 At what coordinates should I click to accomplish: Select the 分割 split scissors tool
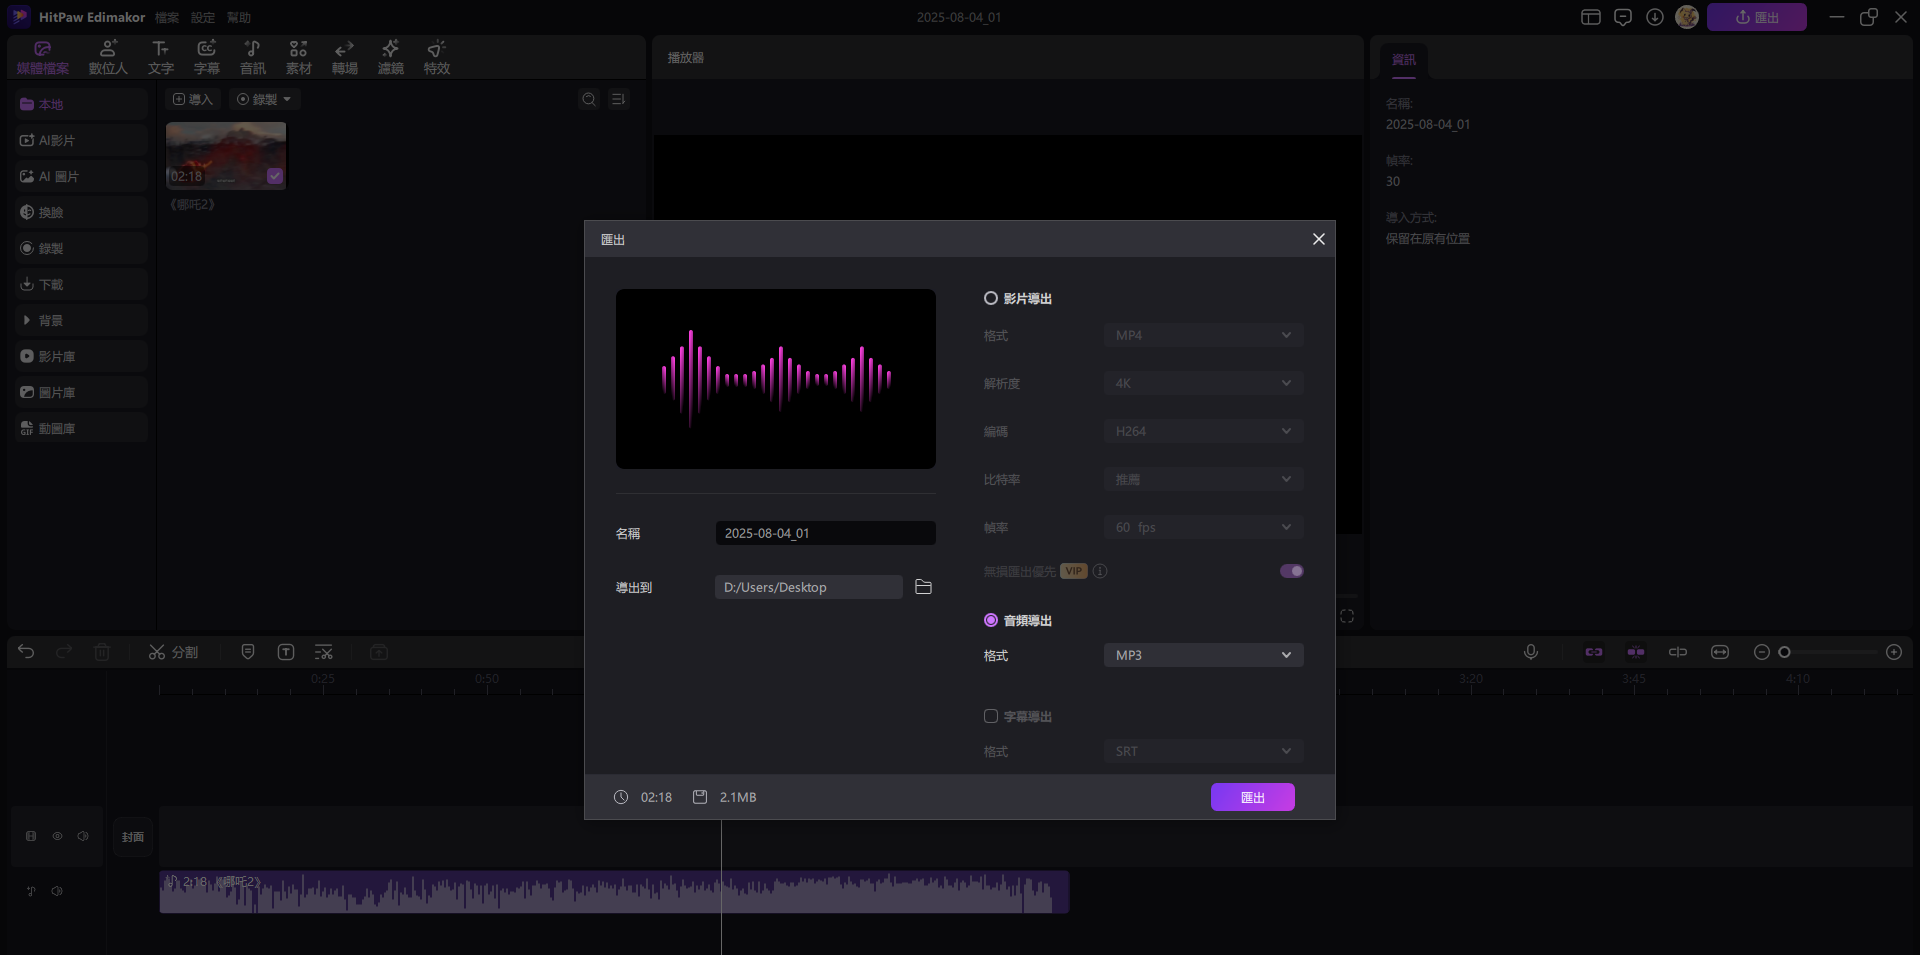click(173, 652)
